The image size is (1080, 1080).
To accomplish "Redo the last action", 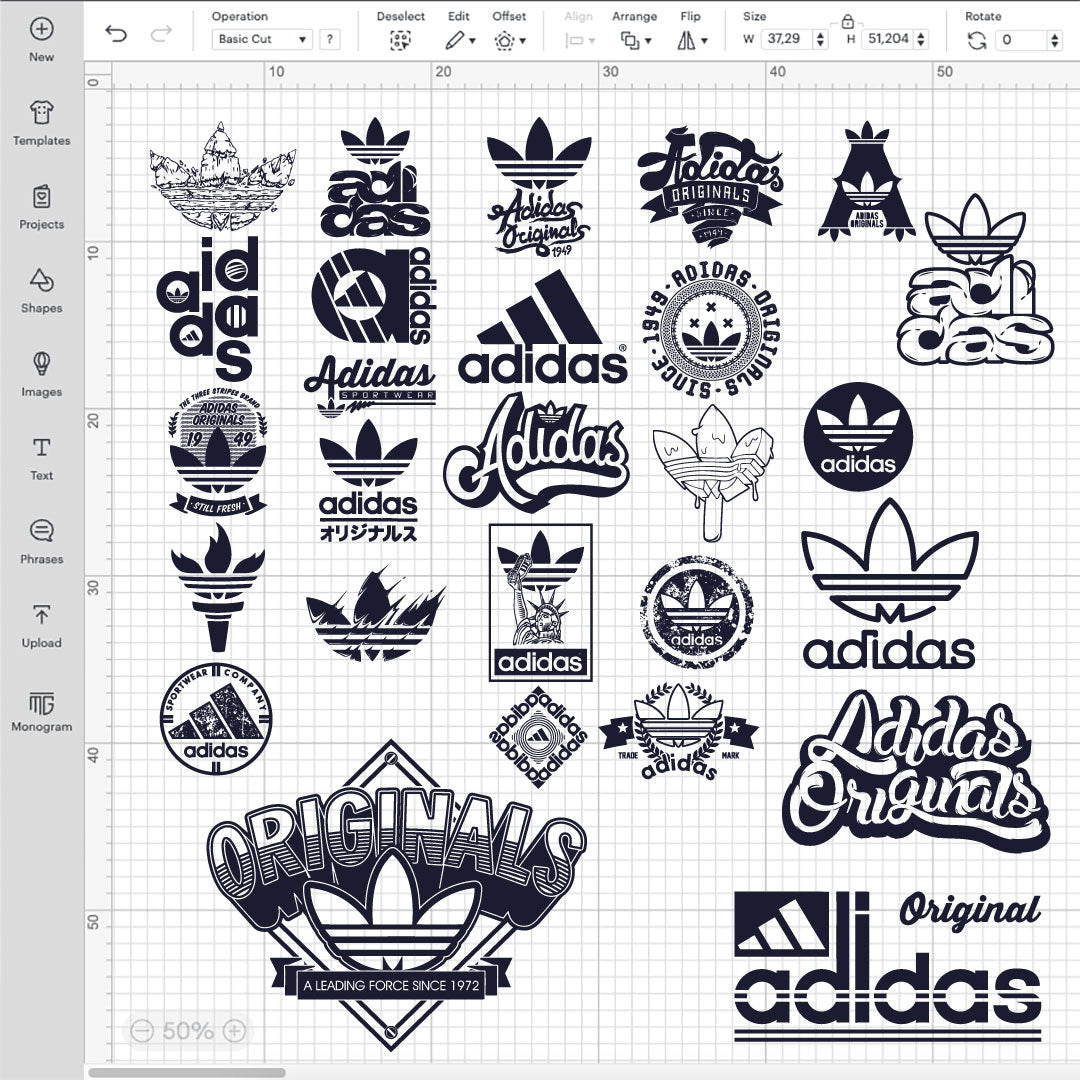I will point(161,34).
